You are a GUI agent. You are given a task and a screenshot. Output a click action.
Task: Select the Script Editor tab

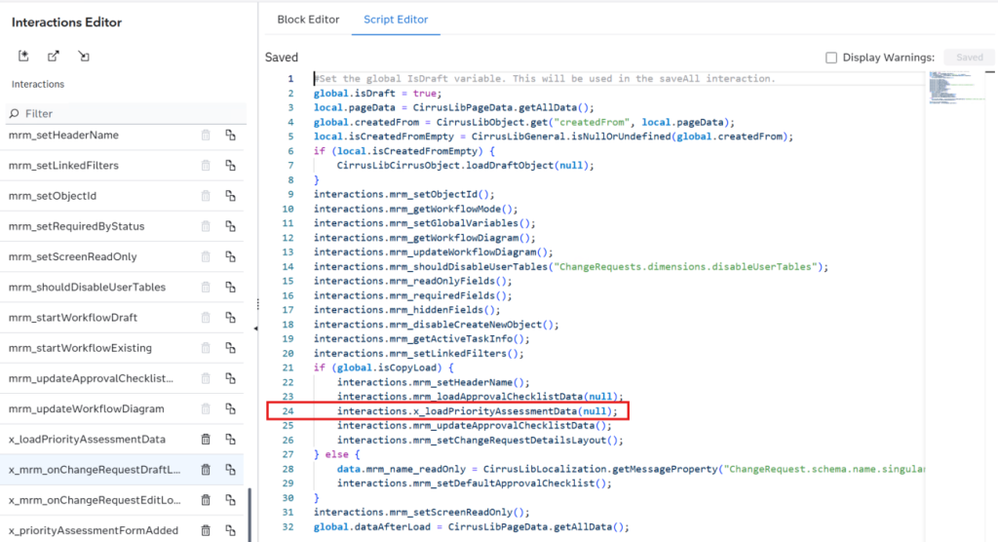click(x=395, y=20)
